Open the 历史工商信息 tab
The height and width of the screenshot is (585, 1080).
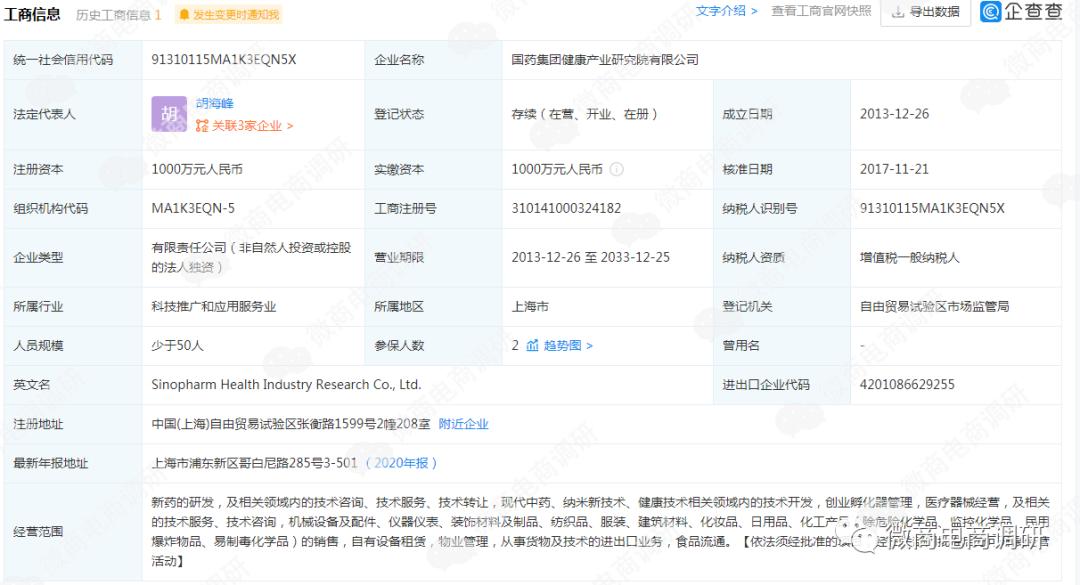click(118, 15)
